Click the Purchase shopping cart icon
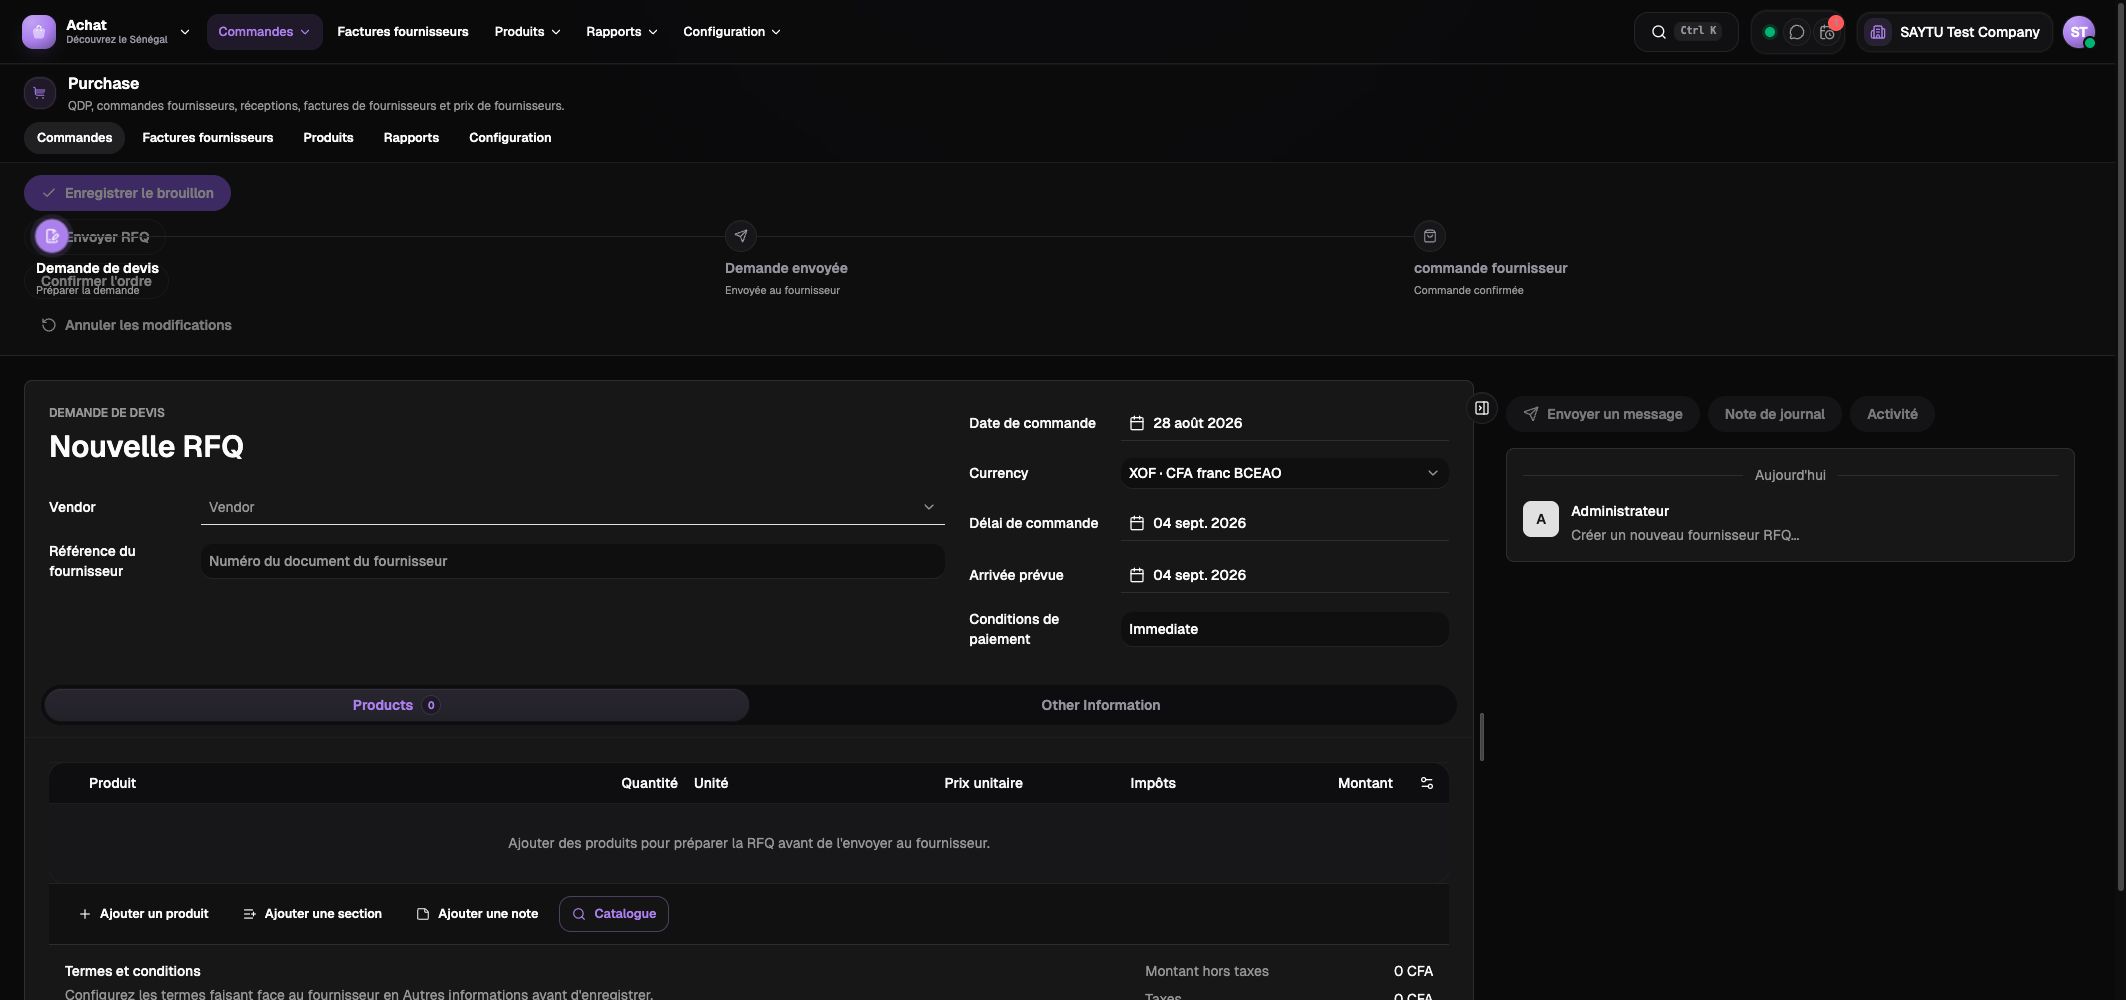Screen dimensions: 2126x1000 40,93
